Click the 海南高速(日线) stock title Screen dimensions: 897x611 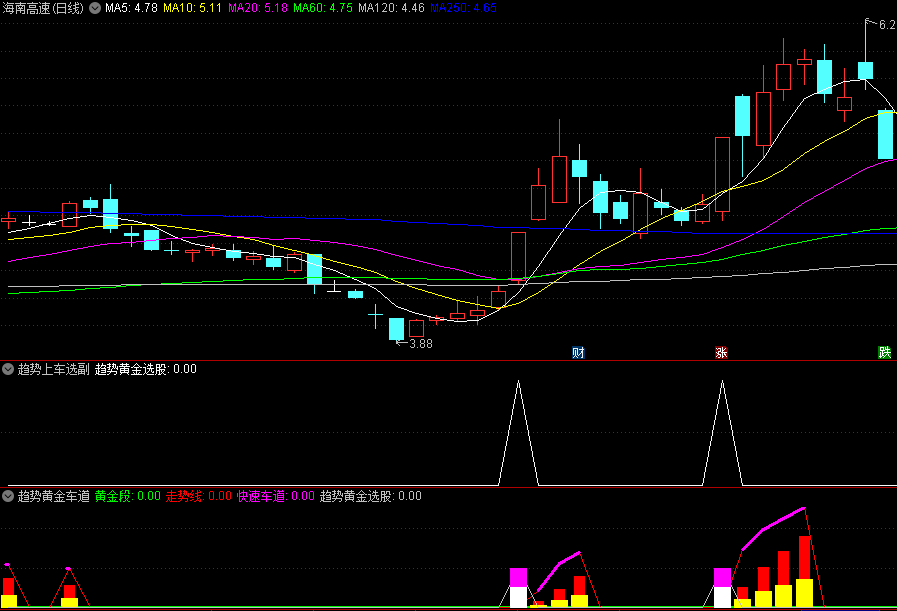click(44, 8)
